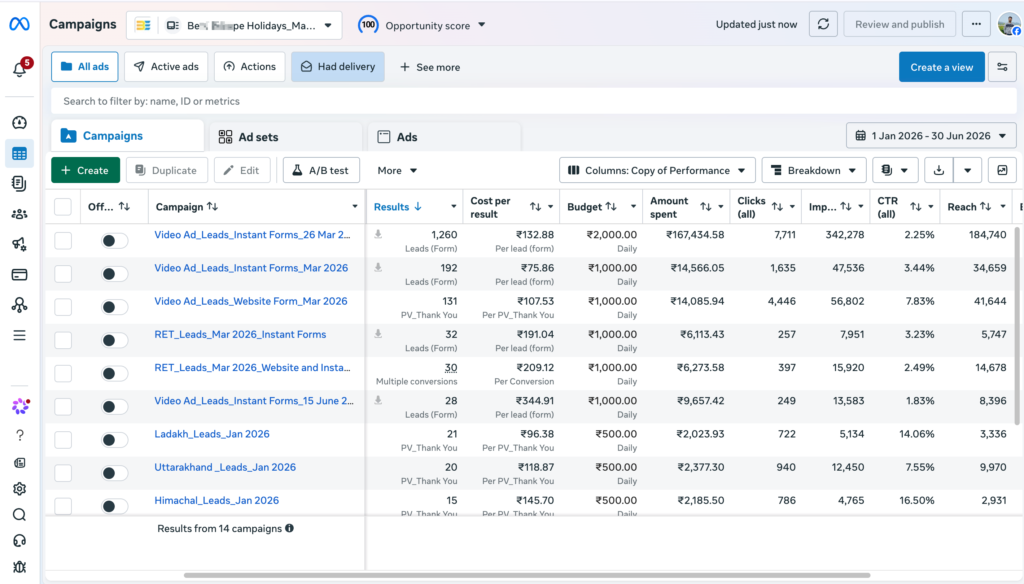1024x584 pixels.
Task: Open the charts panel icon
Action: (x=1002, y=170)
